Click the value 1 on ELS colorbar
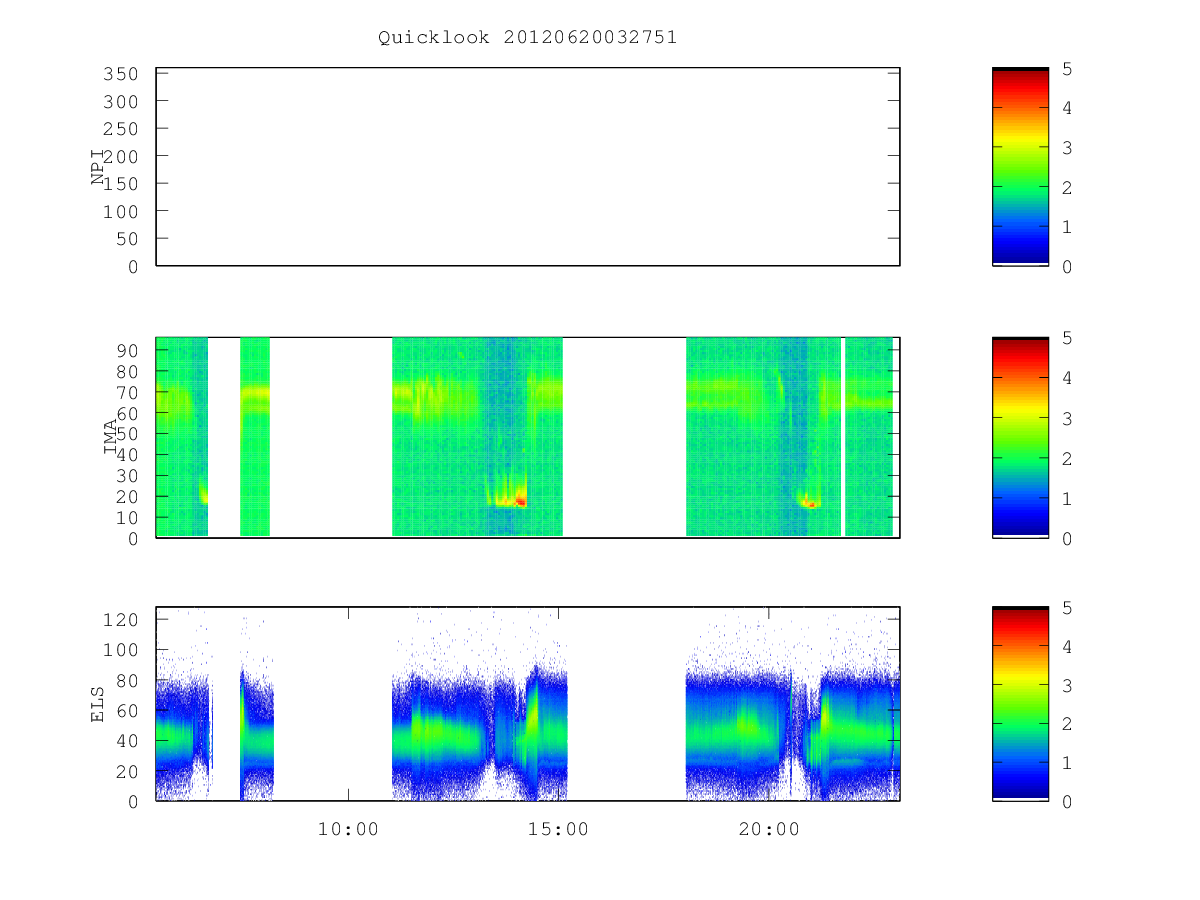 point(1068,763)
